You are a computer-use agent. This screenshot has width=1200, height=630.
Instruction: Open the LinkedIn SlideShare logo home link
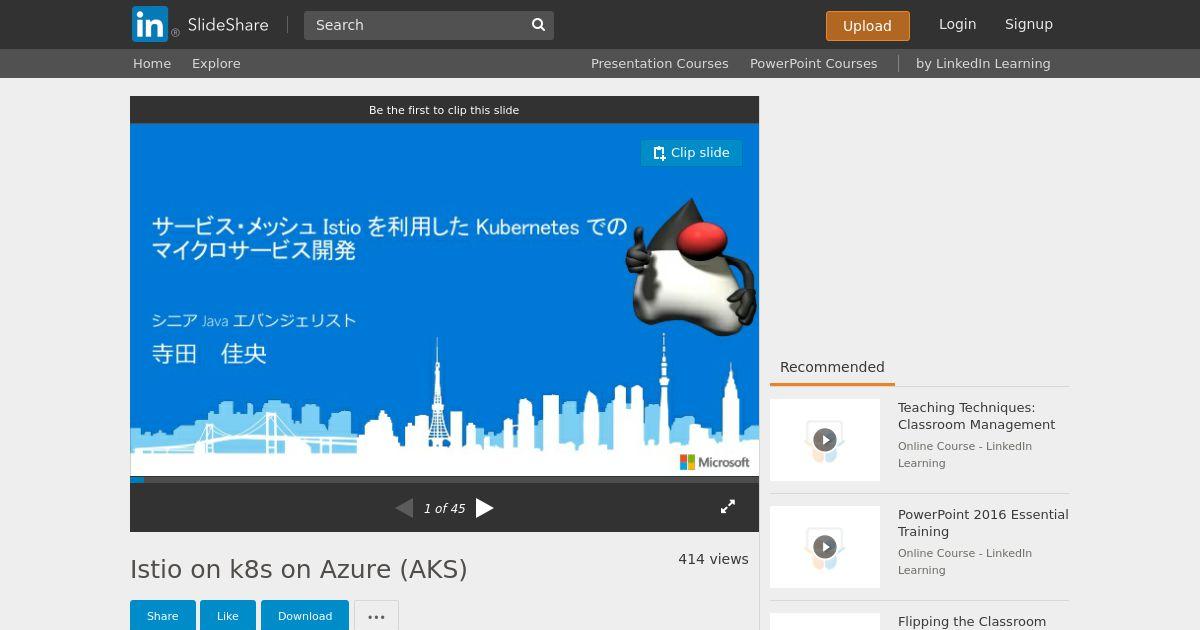click(200, 24)
